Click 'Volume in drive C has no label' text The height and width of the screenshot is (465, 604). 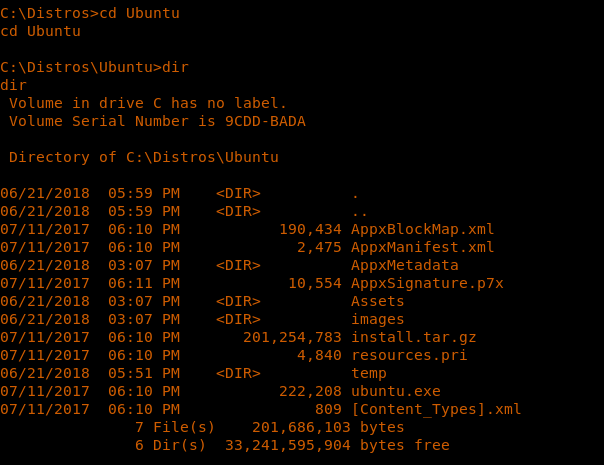148,103
